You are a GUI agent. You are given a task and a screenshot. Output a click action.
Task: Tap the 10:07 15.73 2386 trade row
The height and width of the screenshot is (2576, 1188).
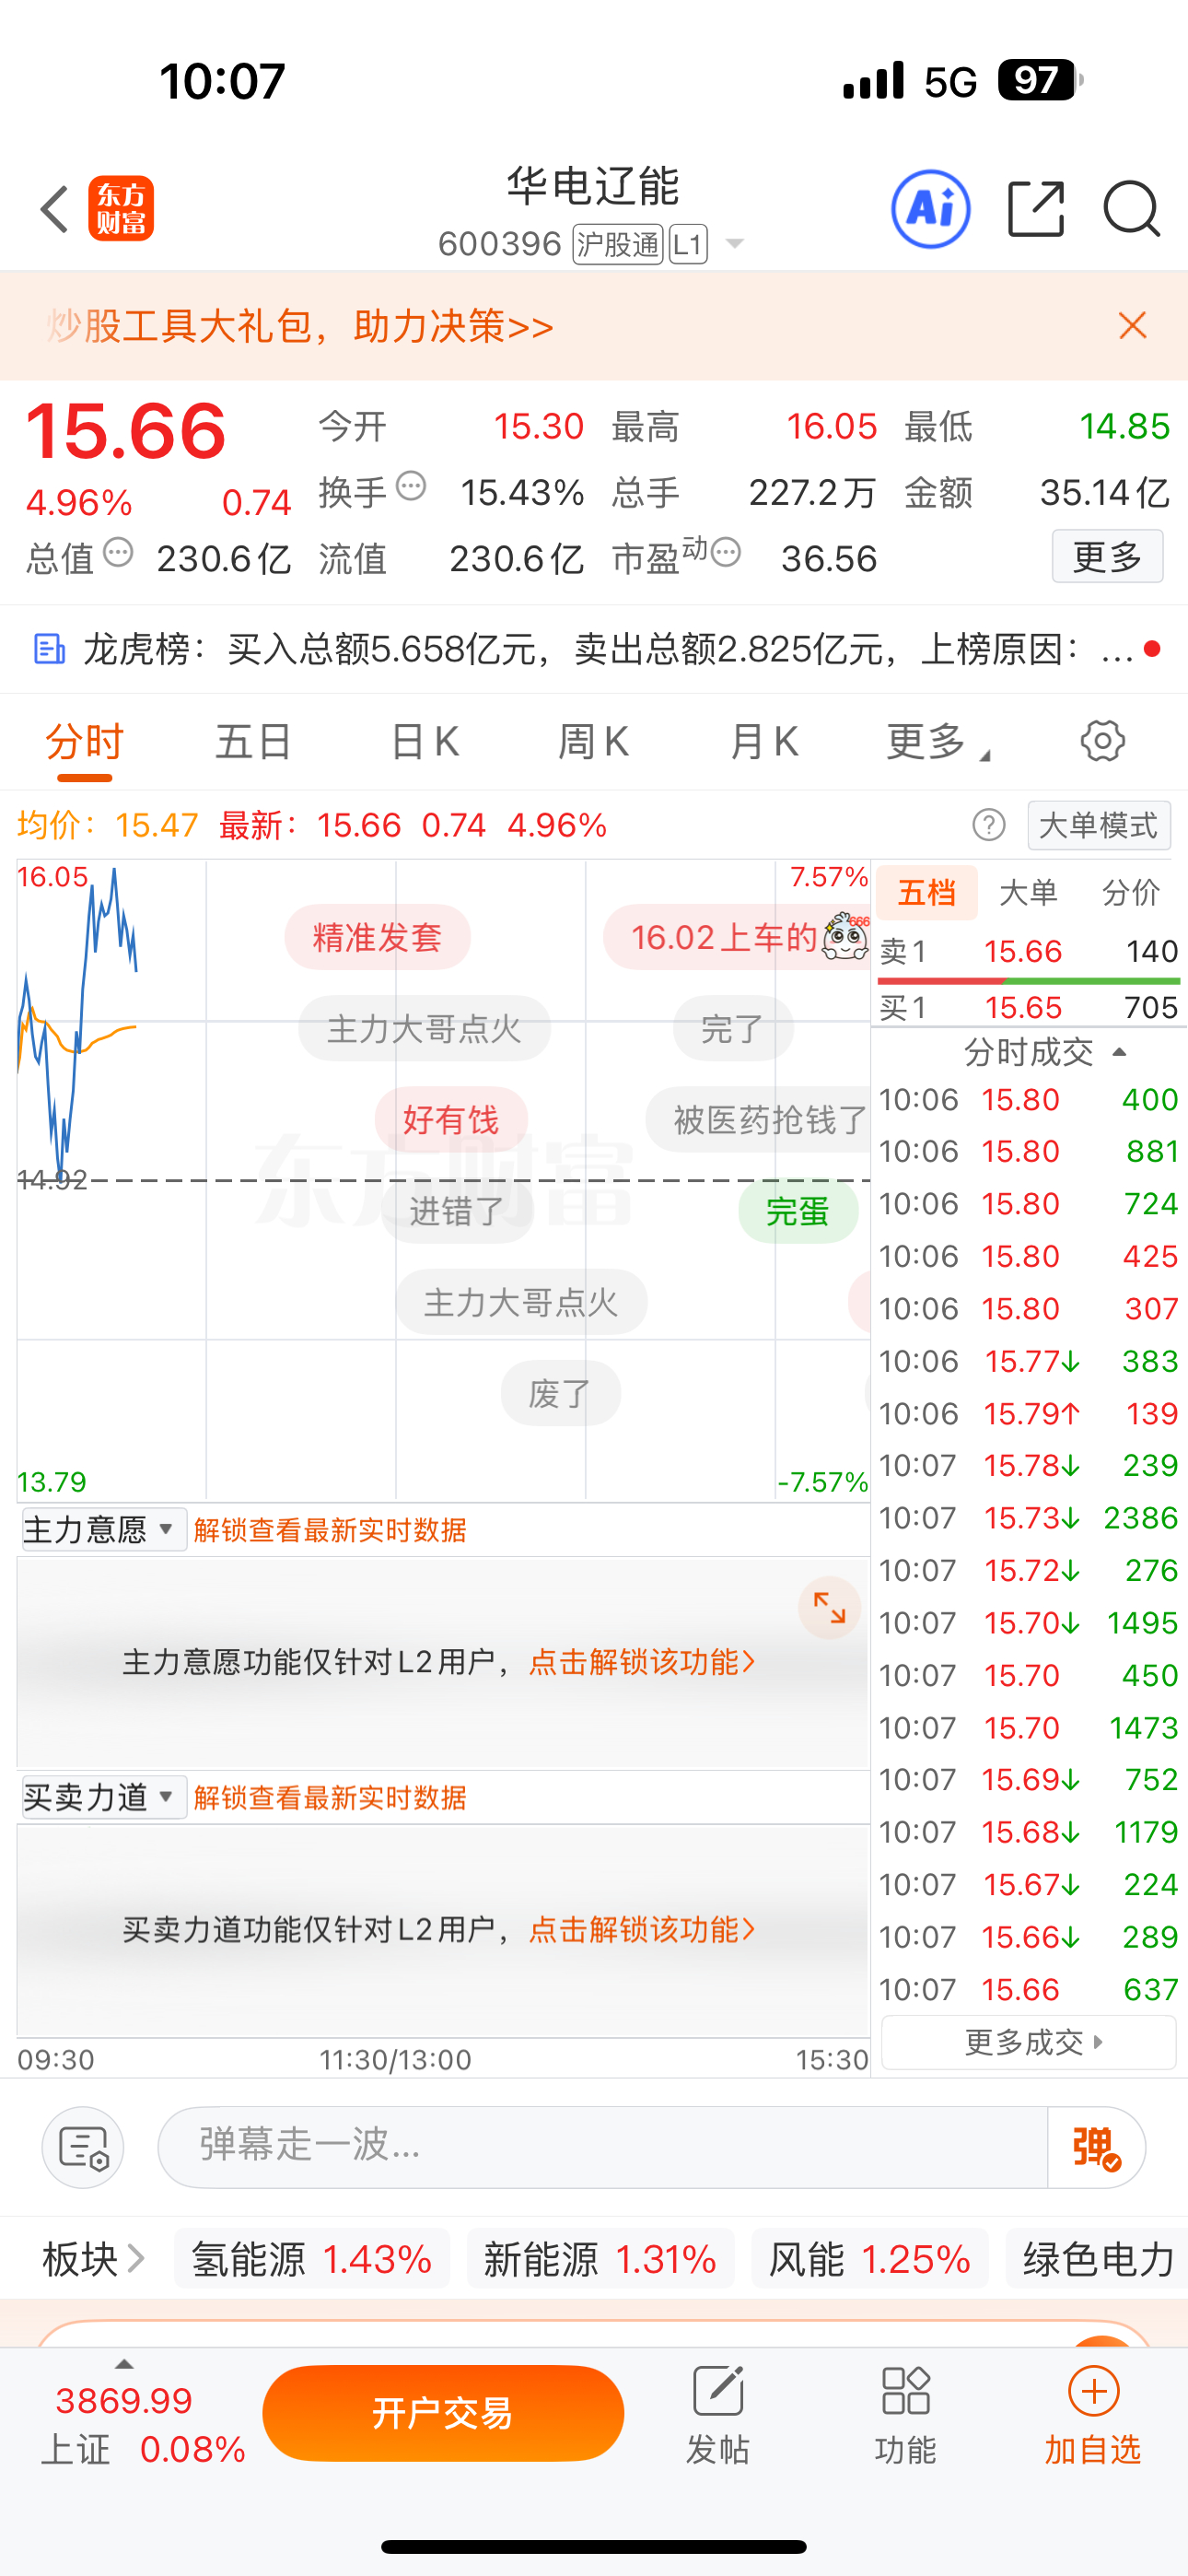(x=1029, y=1517)
